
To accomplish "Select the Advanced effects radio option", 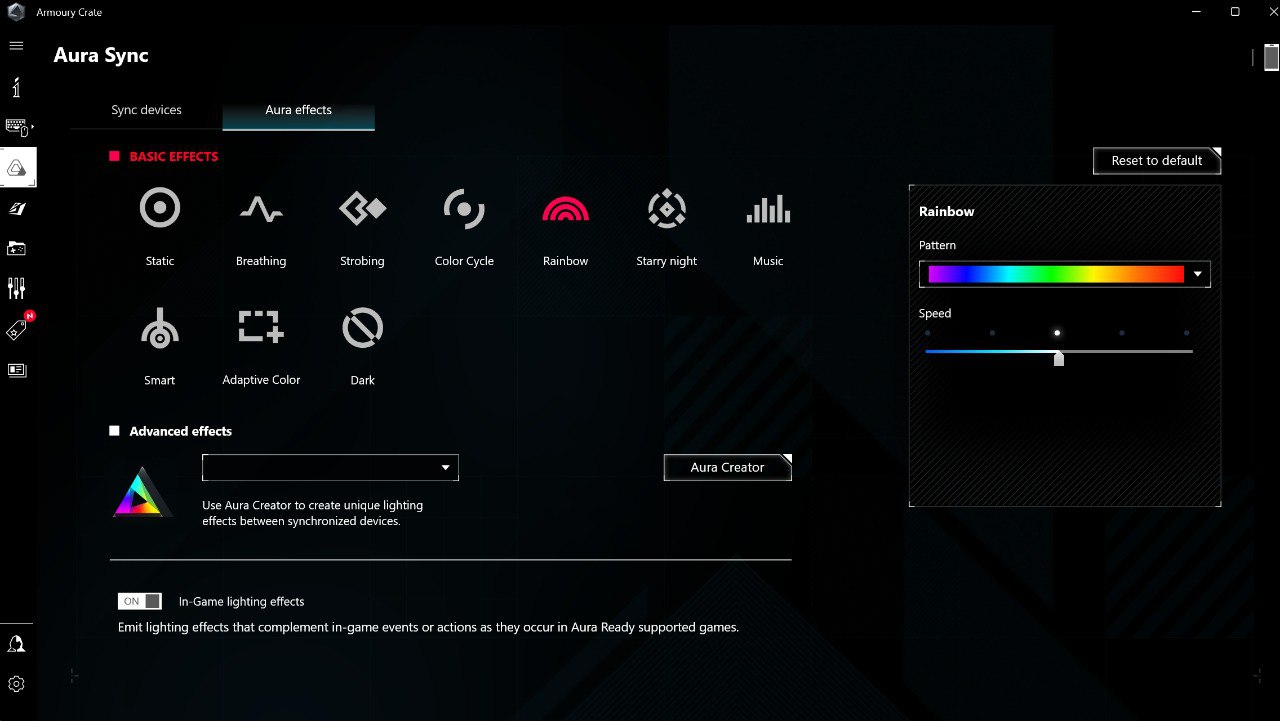I will (x=114, y=431).
